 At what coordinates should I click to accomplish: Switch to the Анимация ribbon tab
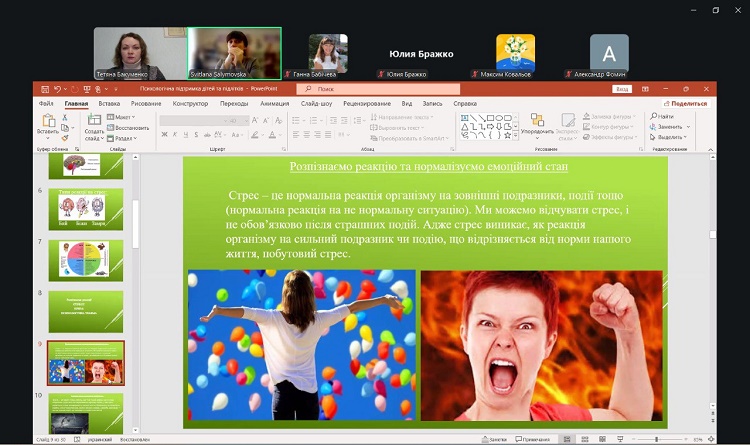[x=274, y=103]
